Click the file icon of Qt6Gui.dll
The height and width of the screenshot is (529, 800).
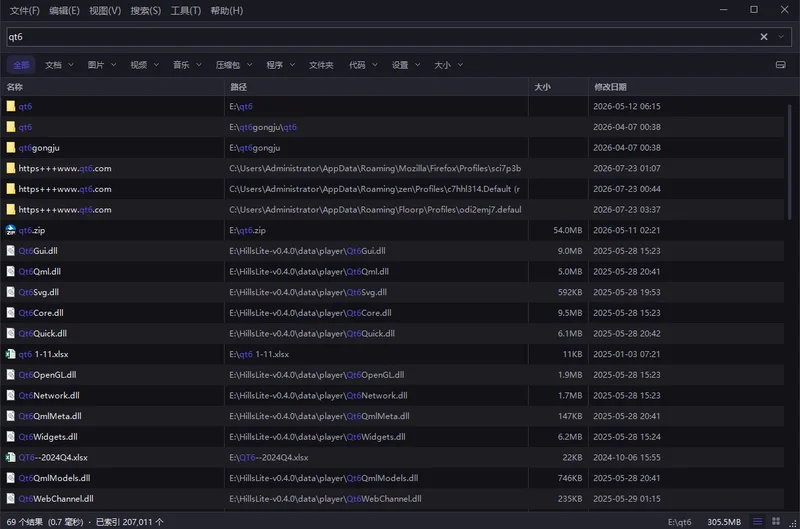point(10,250)
